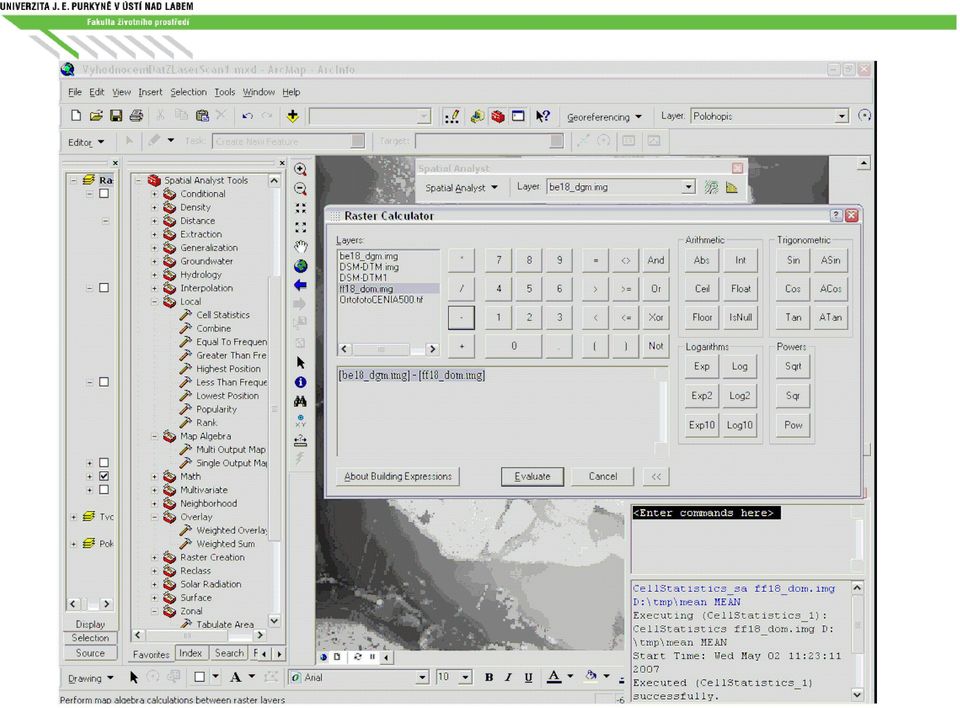Launch ArcCatalog from the standard toolbar
This screenshot has height=708, width=960.
point(477,116)
